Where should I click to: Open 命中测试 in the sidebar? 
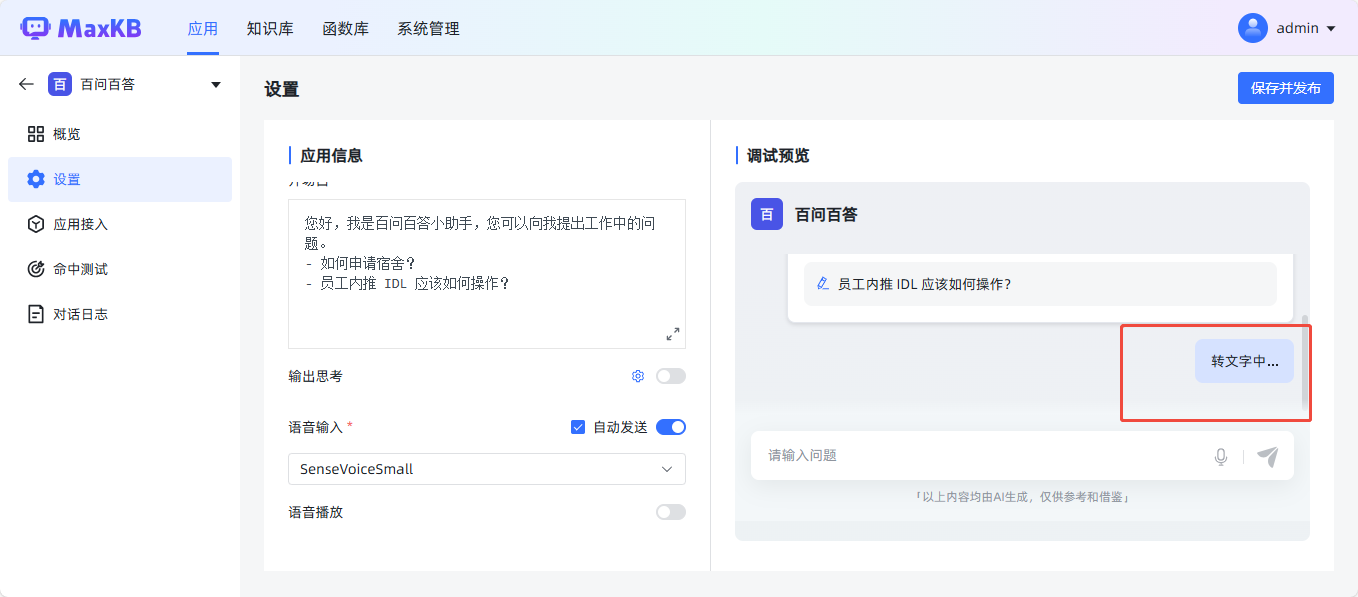[80, 269]
